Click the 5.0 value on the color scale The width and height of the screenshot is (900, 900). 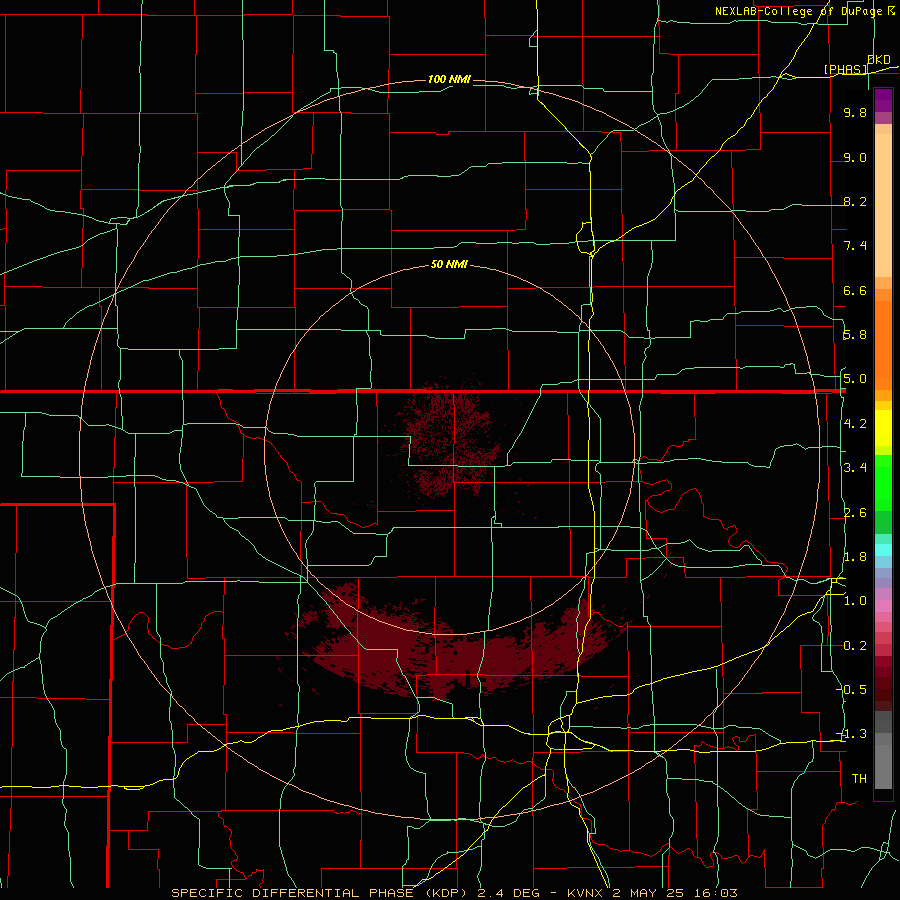(x=855, y=379)
